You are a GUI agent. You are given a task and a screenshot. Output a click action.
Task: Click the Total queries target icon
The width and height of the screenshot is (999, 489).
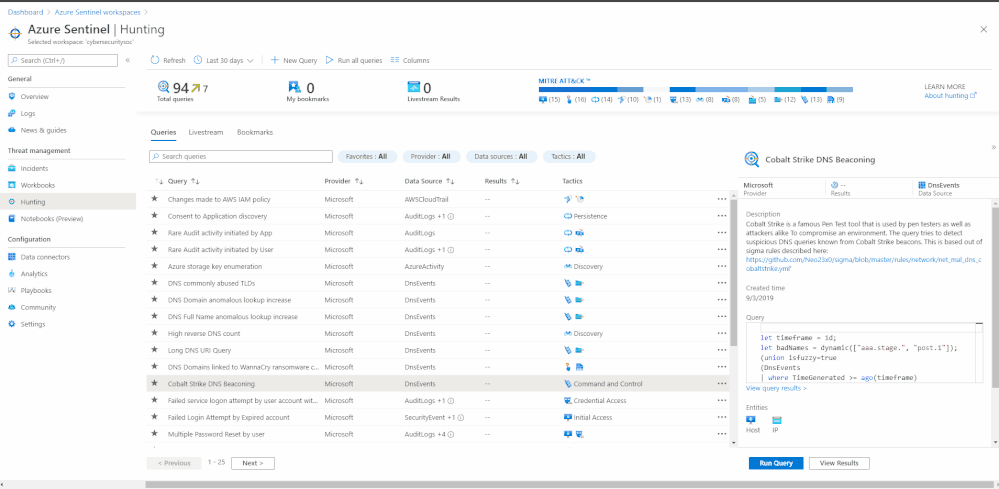[x=164, y=87]
